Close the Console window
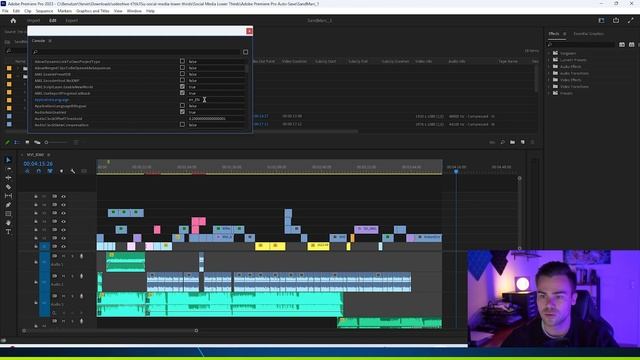 pos(249,31)
